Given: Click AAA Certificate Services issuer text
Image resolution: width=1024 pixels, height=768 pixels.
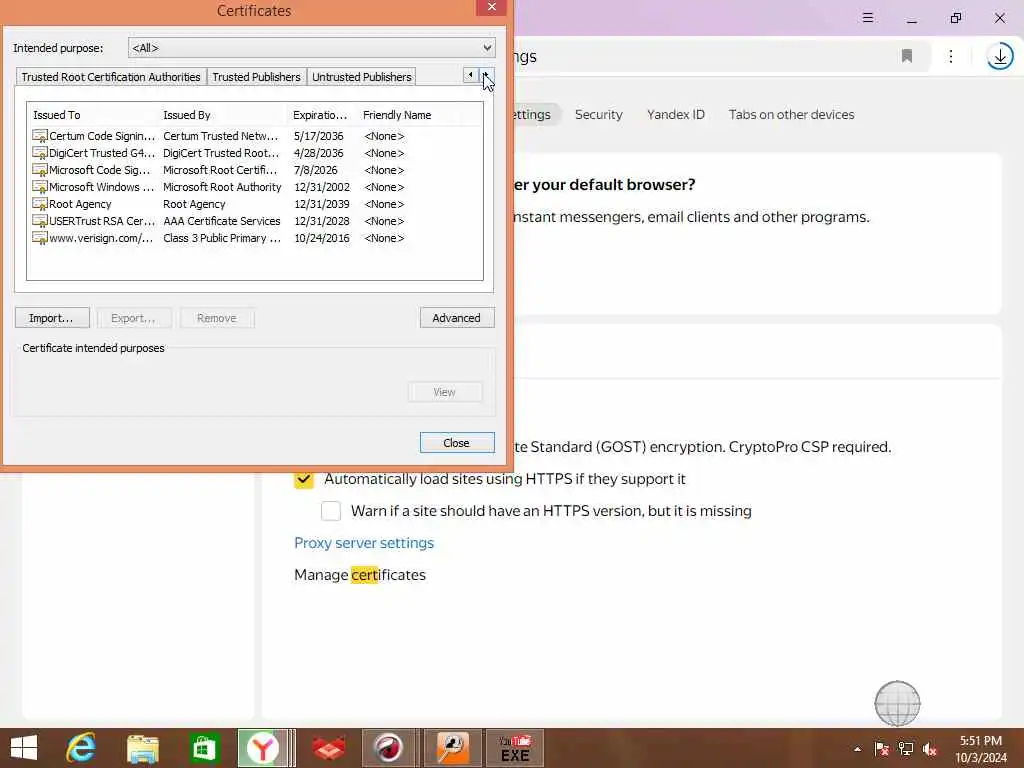Looking at the screenshot, I should pos(222,221).
